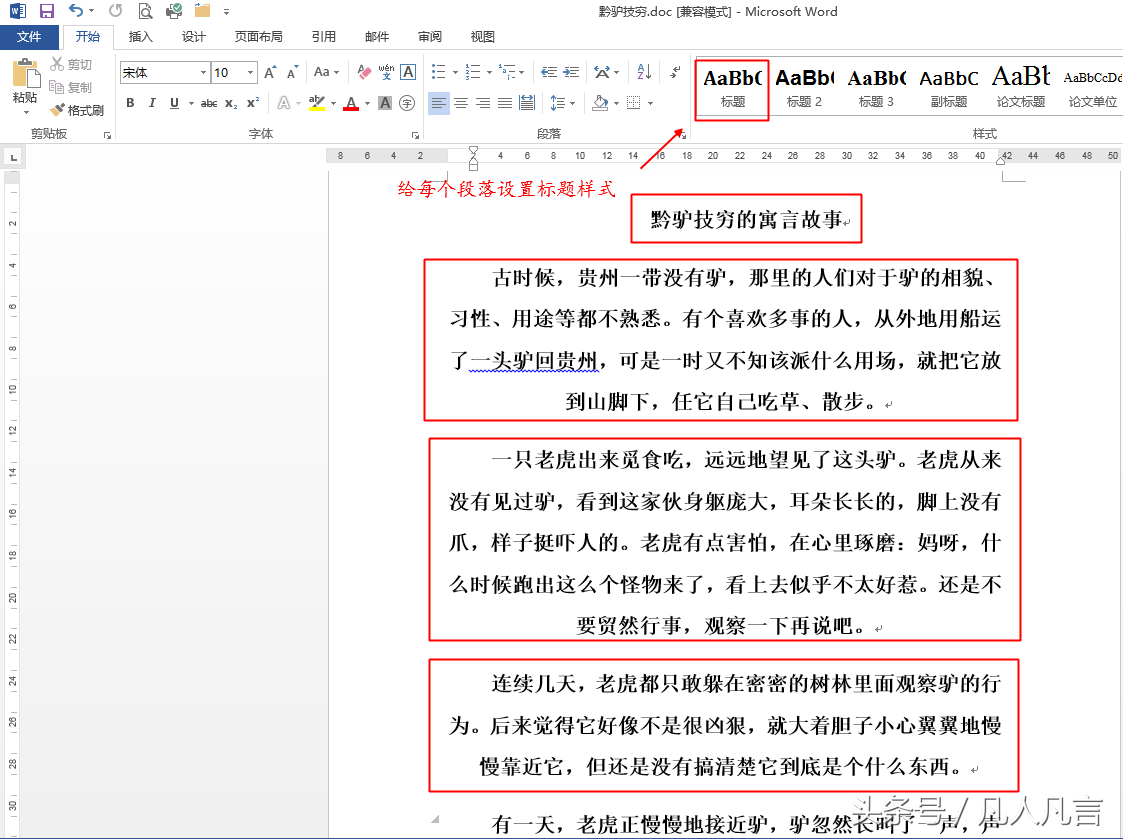The width and height of the screenshot is (1123, 839).
Task: Switch to 页面布局 Page Layout tab
Action: pos(259,37)
